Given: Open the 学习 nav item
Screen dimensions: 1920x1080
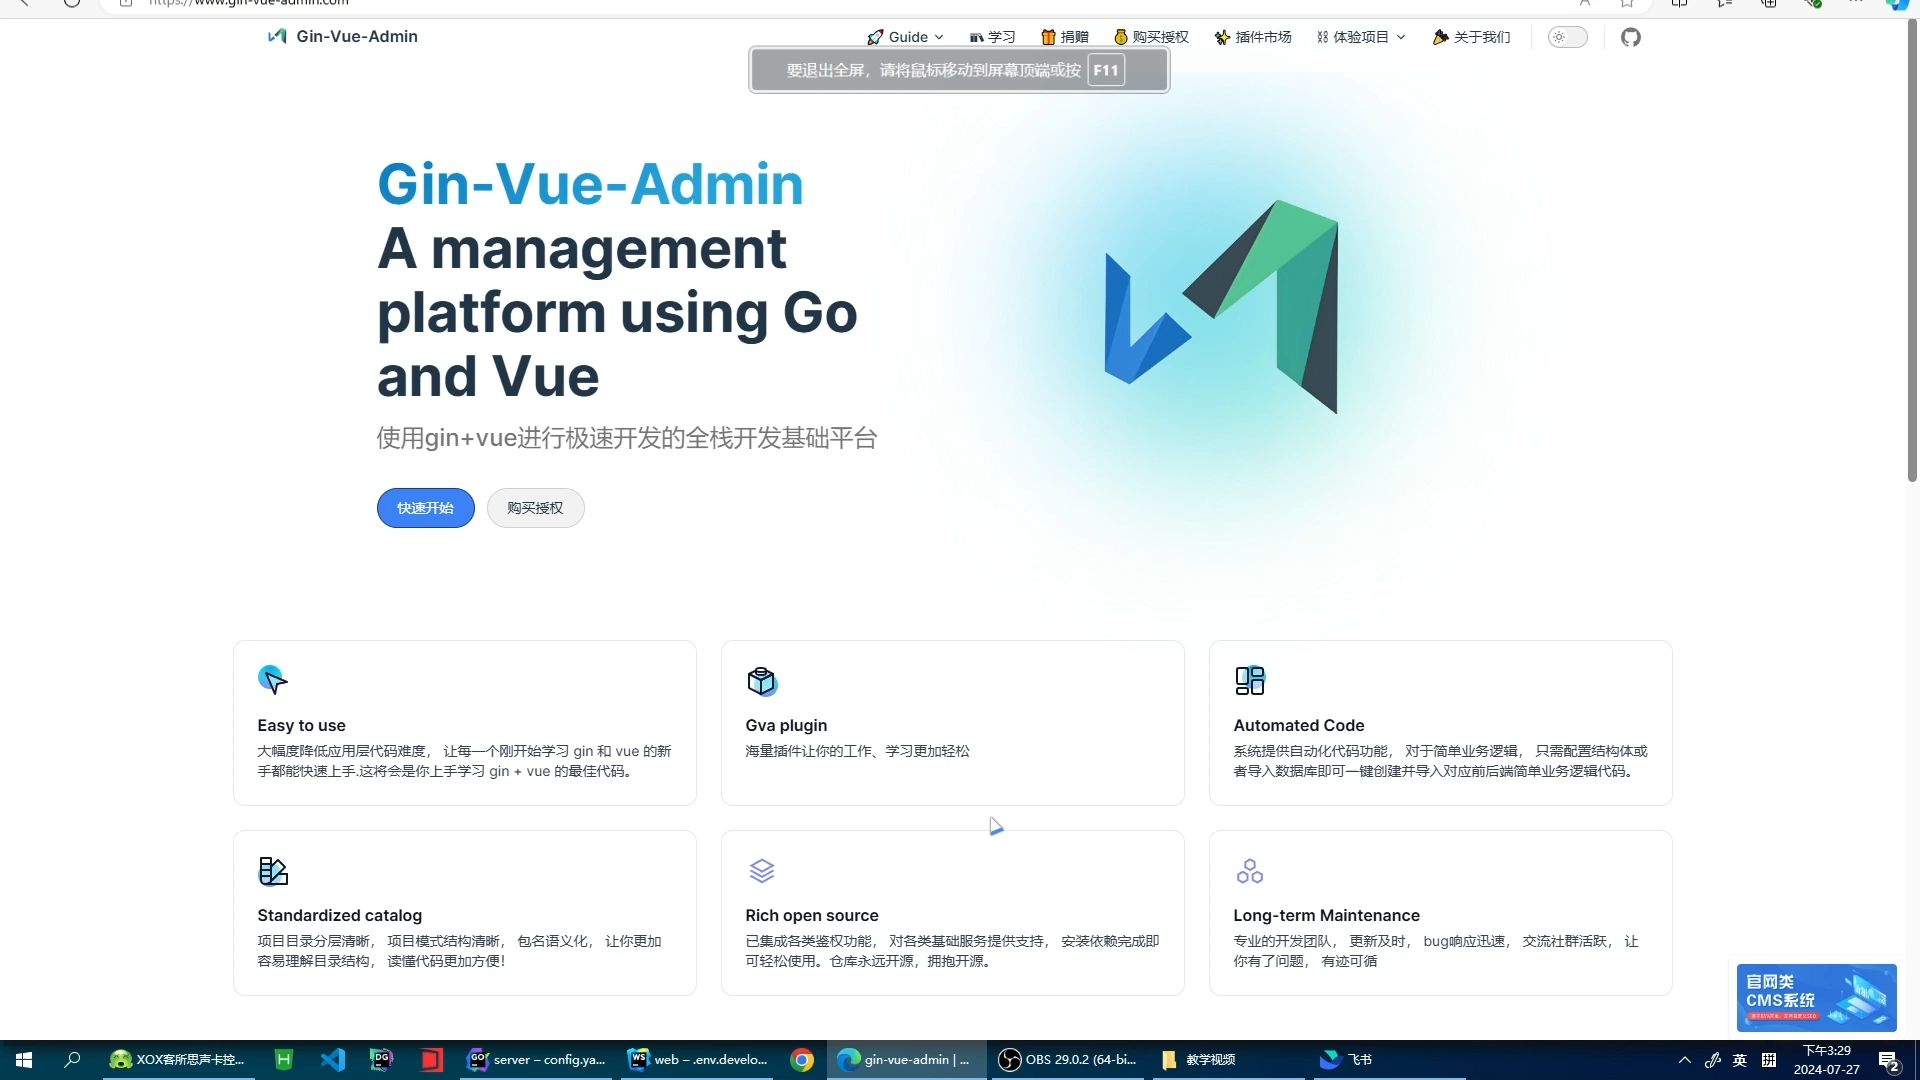Looking at the screenshot, I should tap(992, 38).
